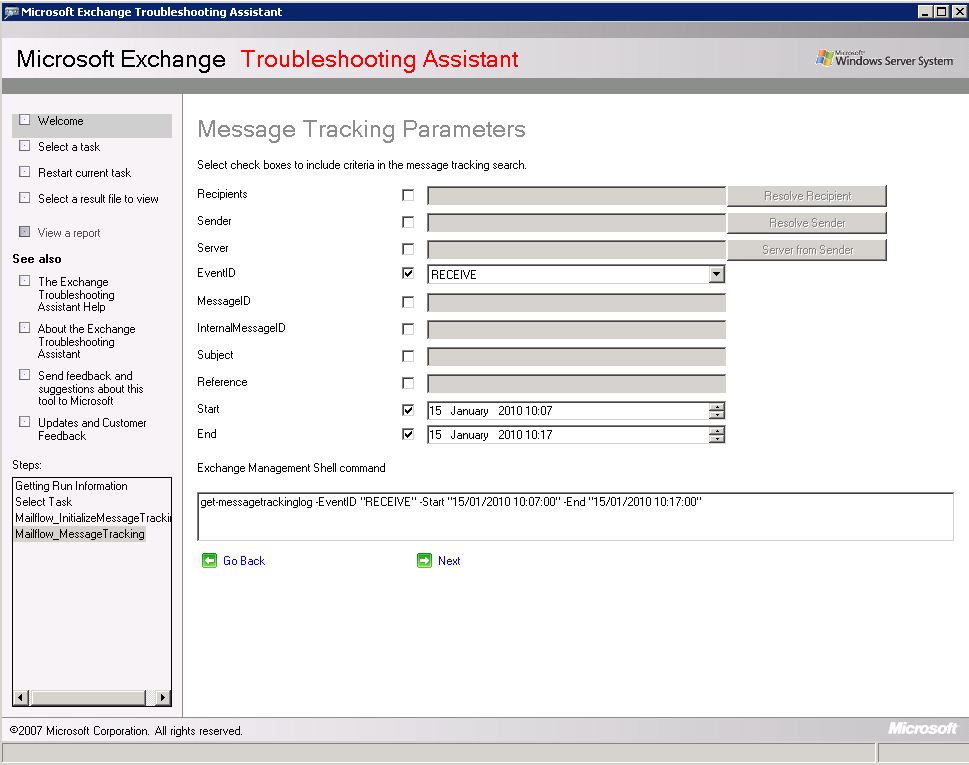969x765 pixels.
Task: Decrease the Start time with down spinner
Action: pos(717,415)
